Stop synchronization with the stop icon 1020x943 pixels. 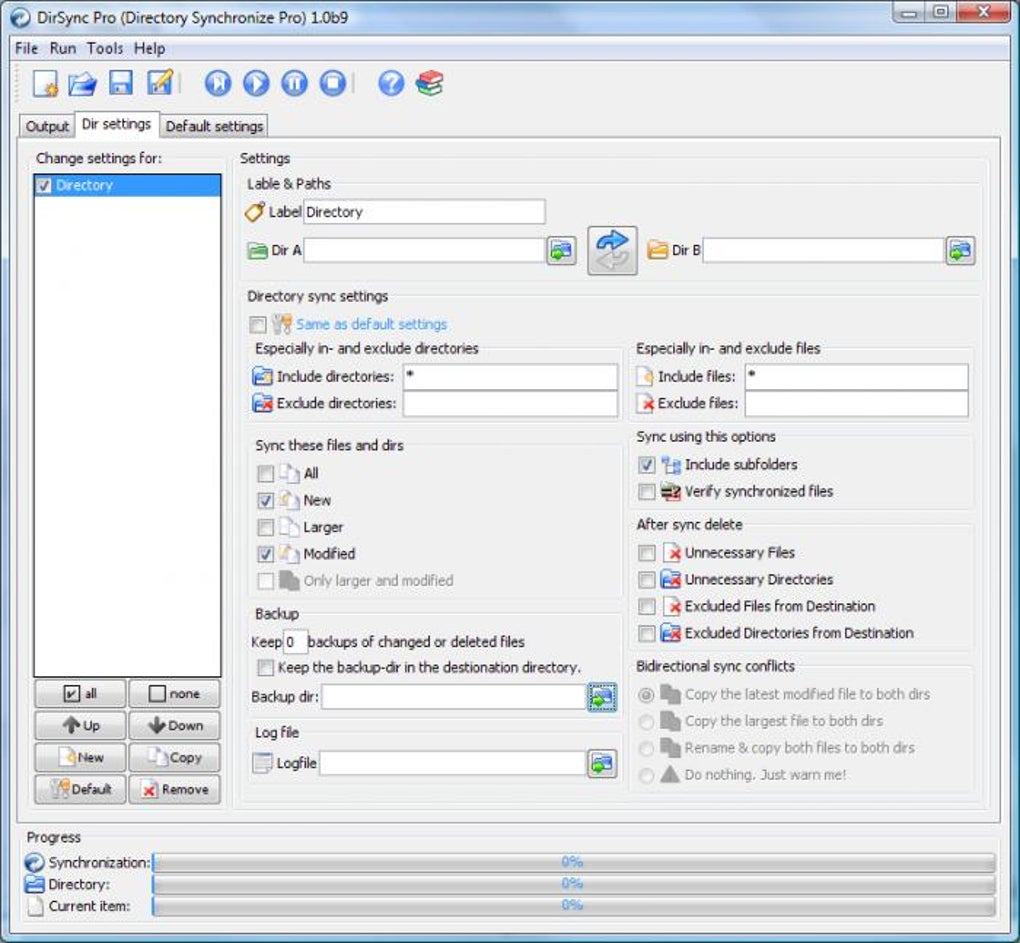(333, 83)
